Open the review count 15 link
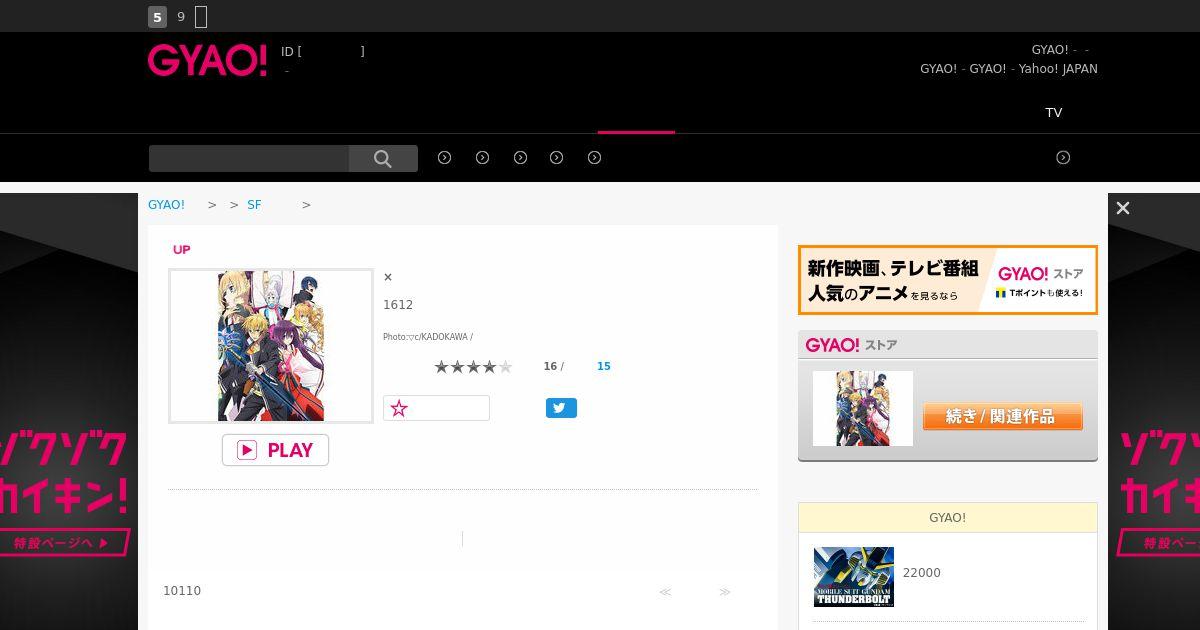Screen dimensions: 1200x630 point(604,366)
